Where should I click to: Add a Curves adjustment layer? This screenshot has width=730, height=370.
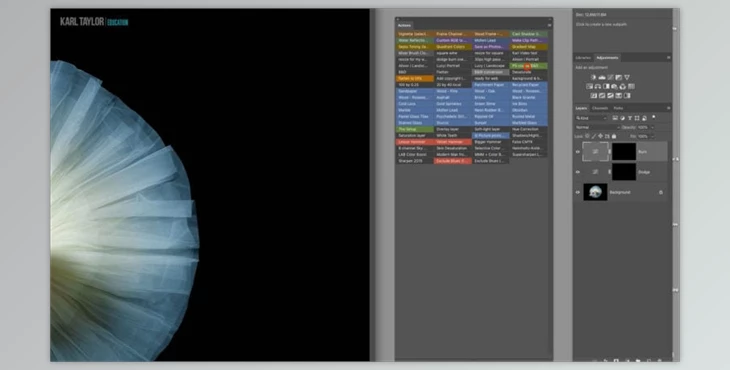coord(610,77)
